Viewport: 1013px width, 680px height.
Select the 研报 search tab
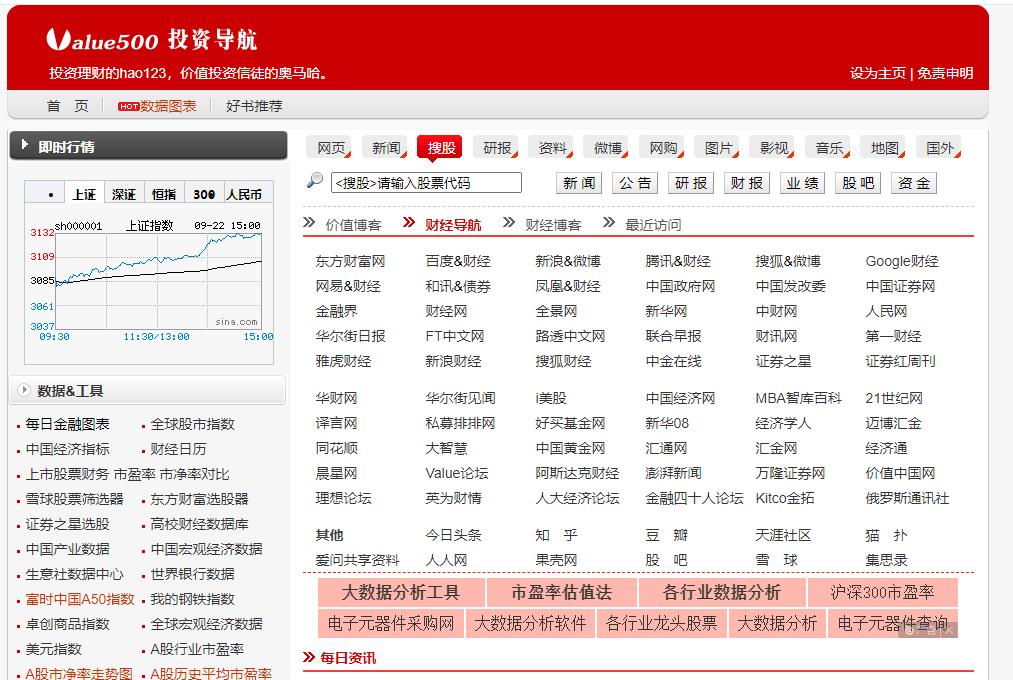tap(496, 148)
